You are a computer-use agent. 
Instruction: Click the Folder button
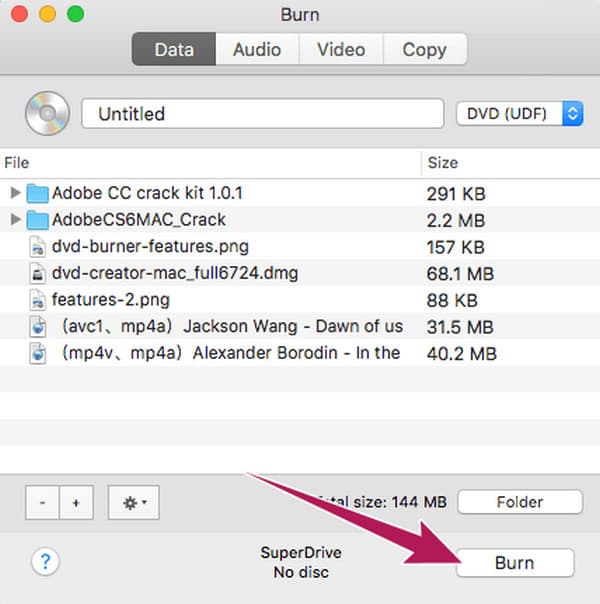point(520,502)
